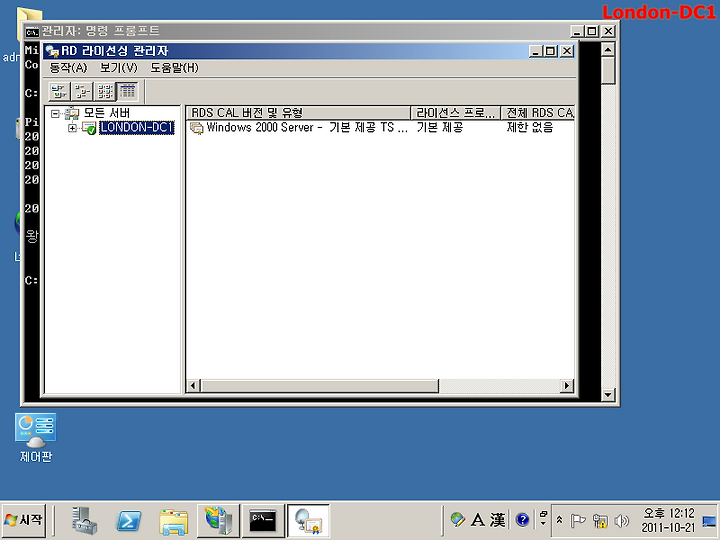Launch PowerShell from the taskbar

pyautogui.click(x=129, y=521)
